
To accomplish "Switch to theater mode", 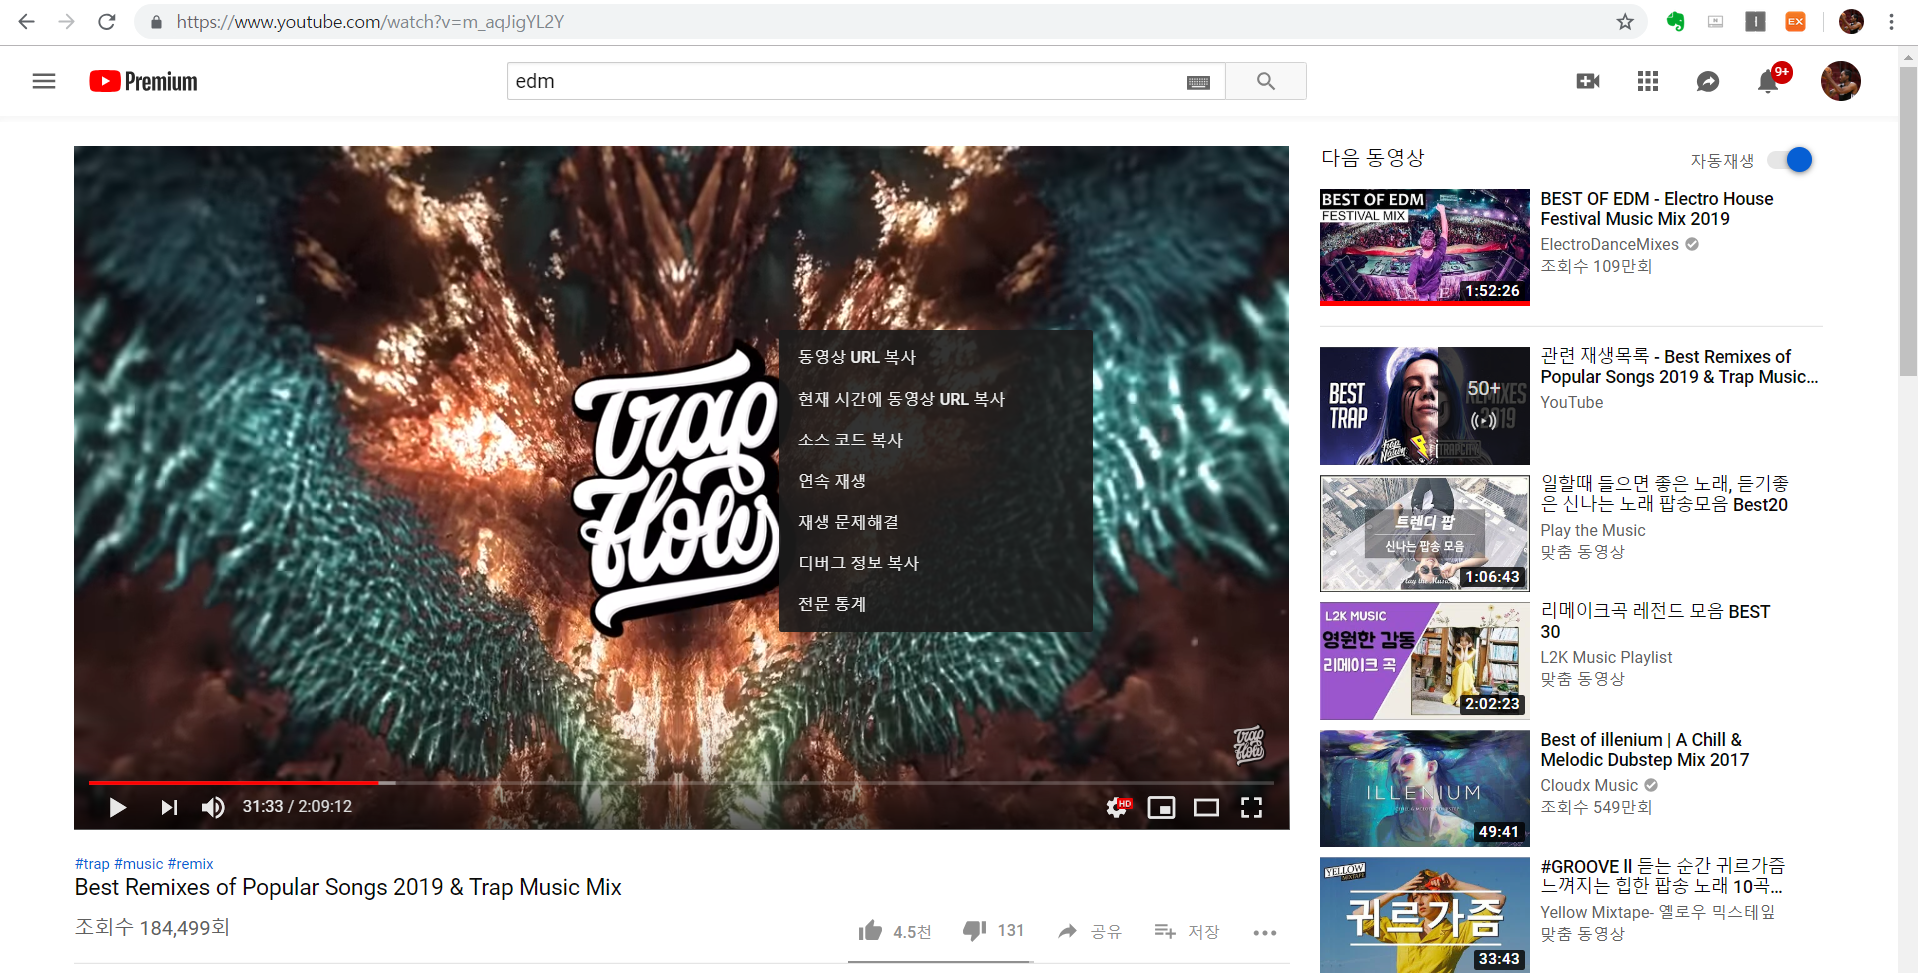I will pyautogui.click(x=1206, y=807).
